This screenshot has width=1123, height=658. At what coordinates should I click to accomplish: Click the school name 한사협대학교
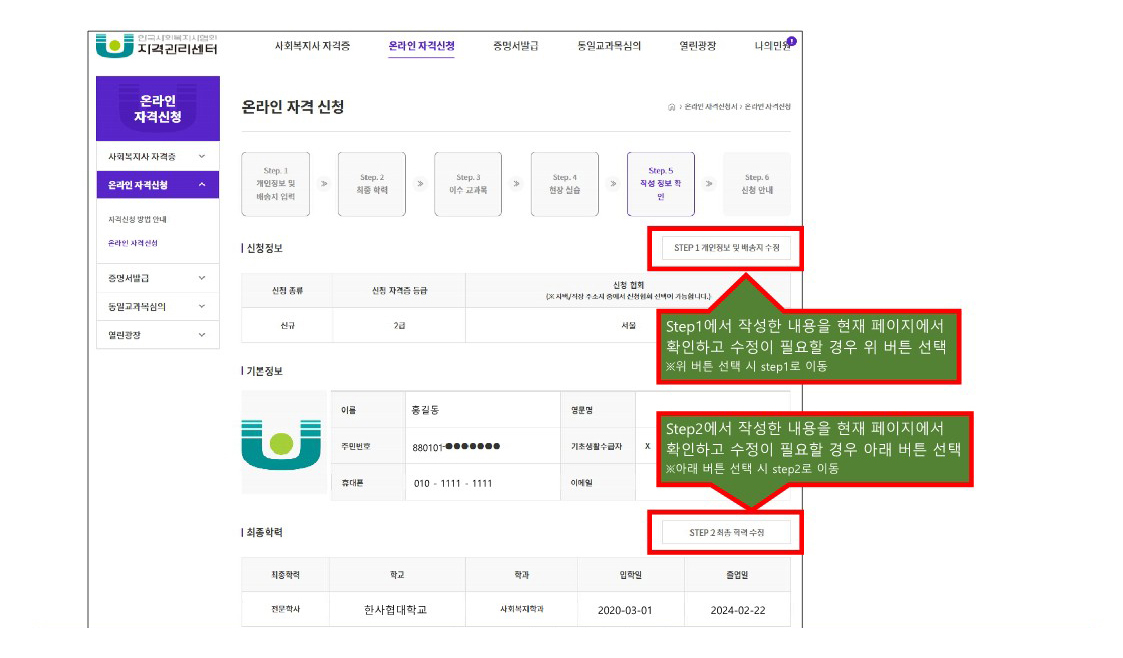[x=395, y=610]
